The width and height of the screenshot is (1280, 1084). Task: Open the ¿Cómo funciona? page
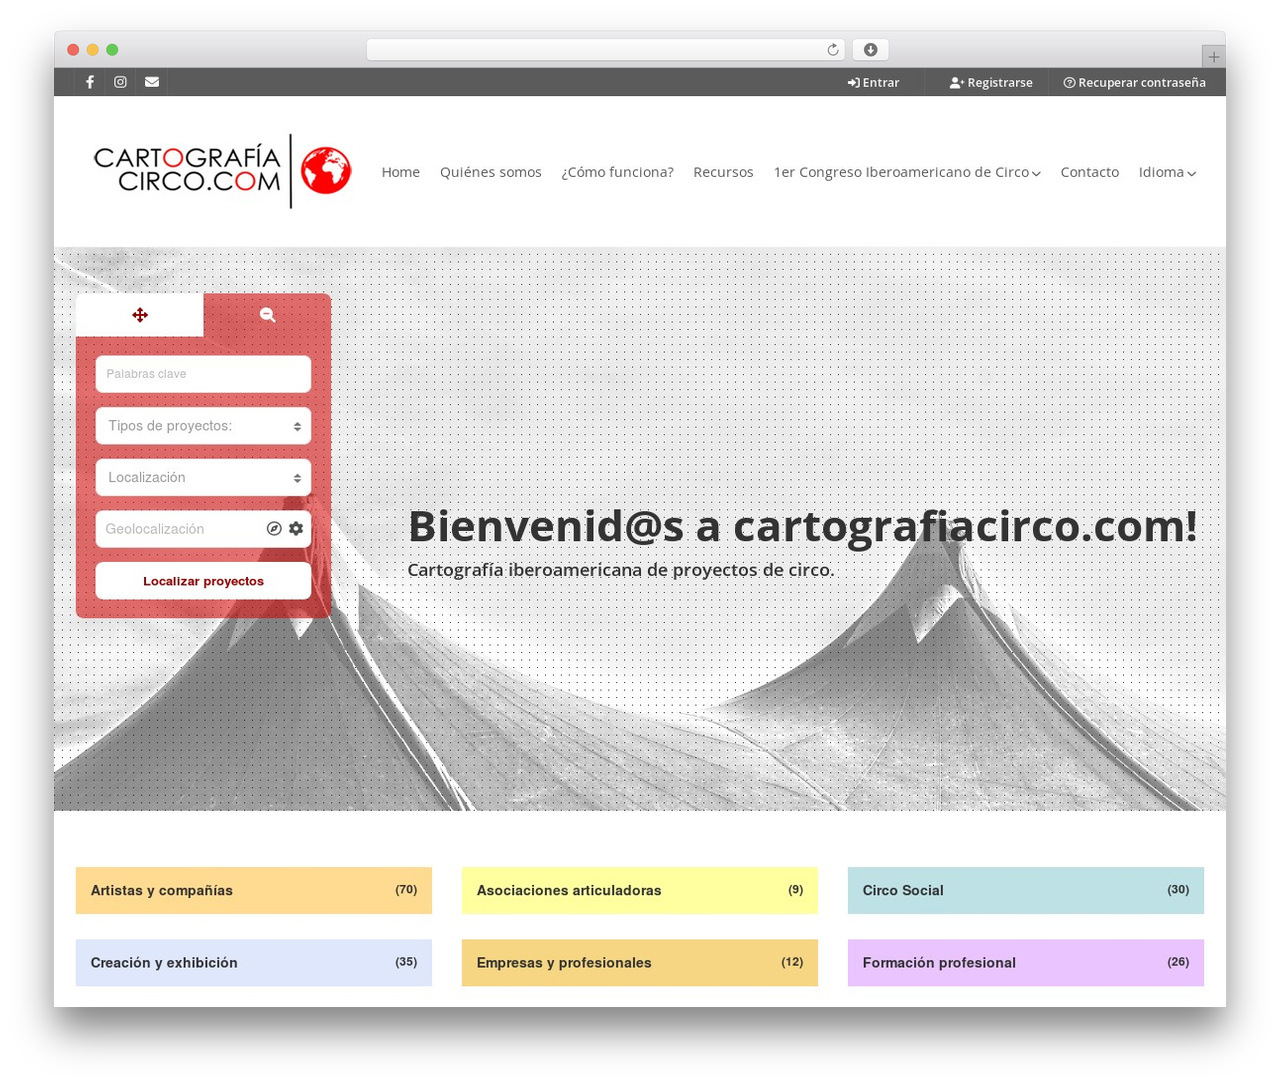click(x=617, y=172)
